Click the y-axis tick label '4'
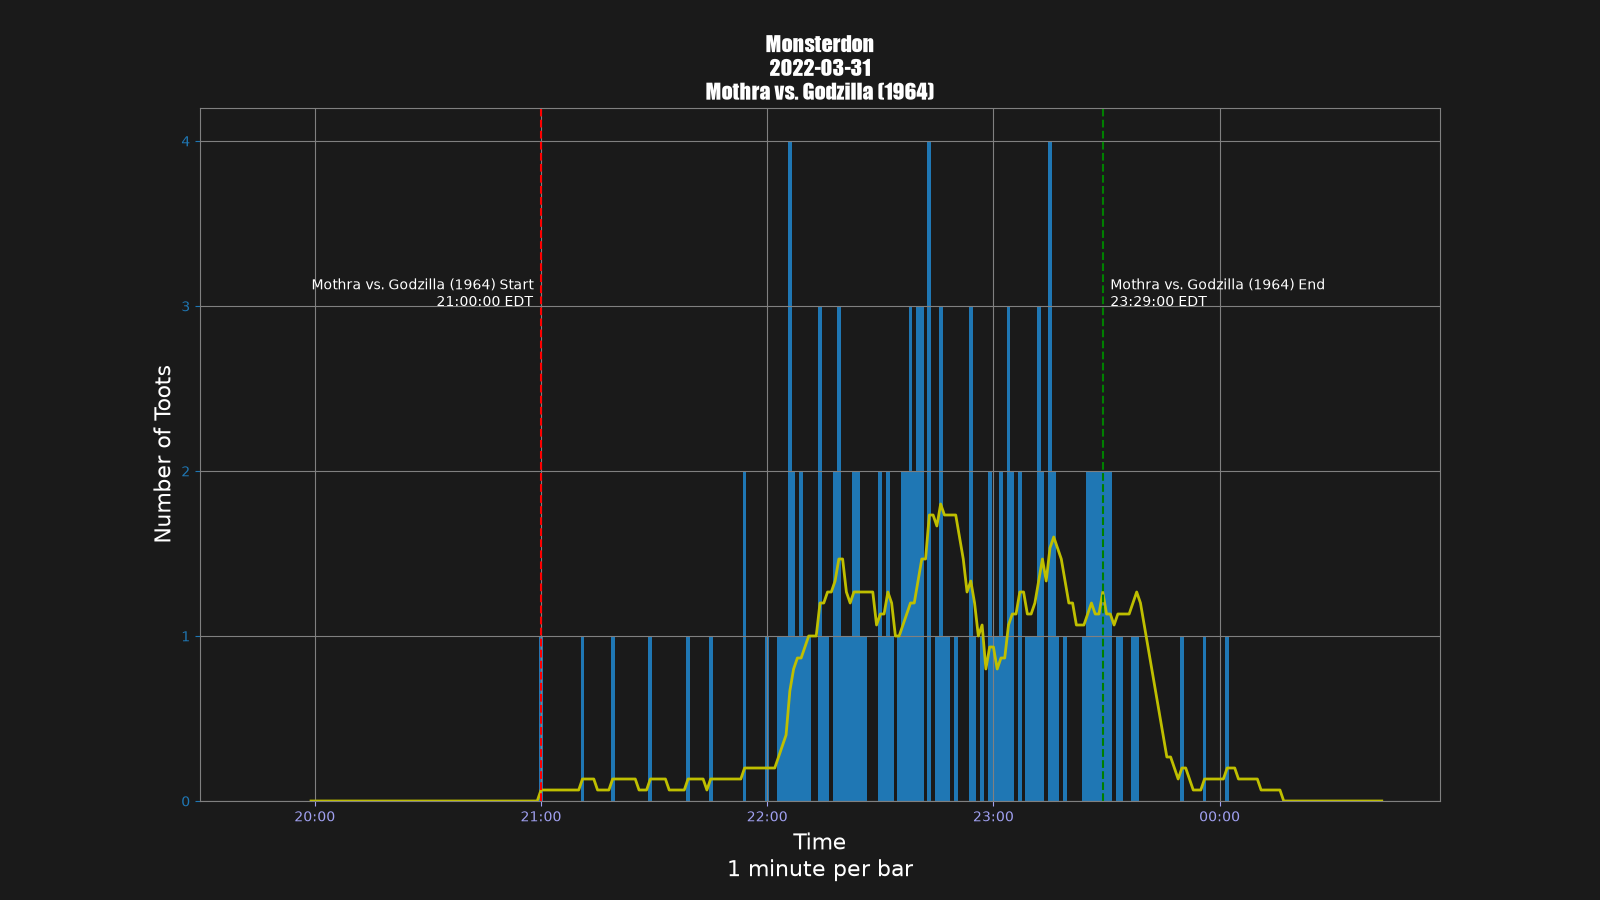Viewport: 1600px width, 900px height. coord(185,142)
